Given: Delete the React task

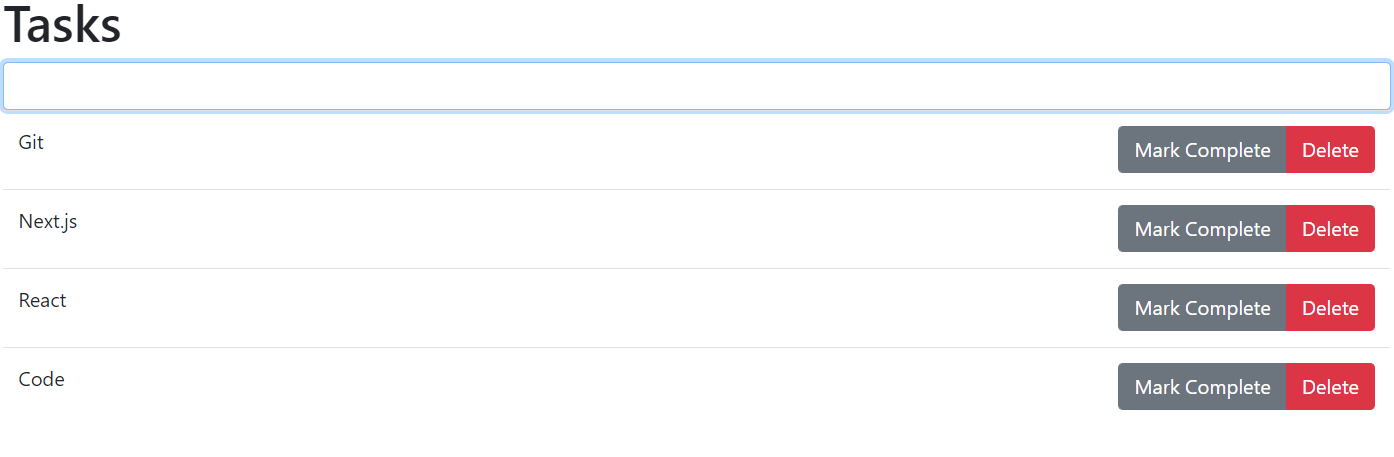Looking at the screenshot, I should point(1330,308).
